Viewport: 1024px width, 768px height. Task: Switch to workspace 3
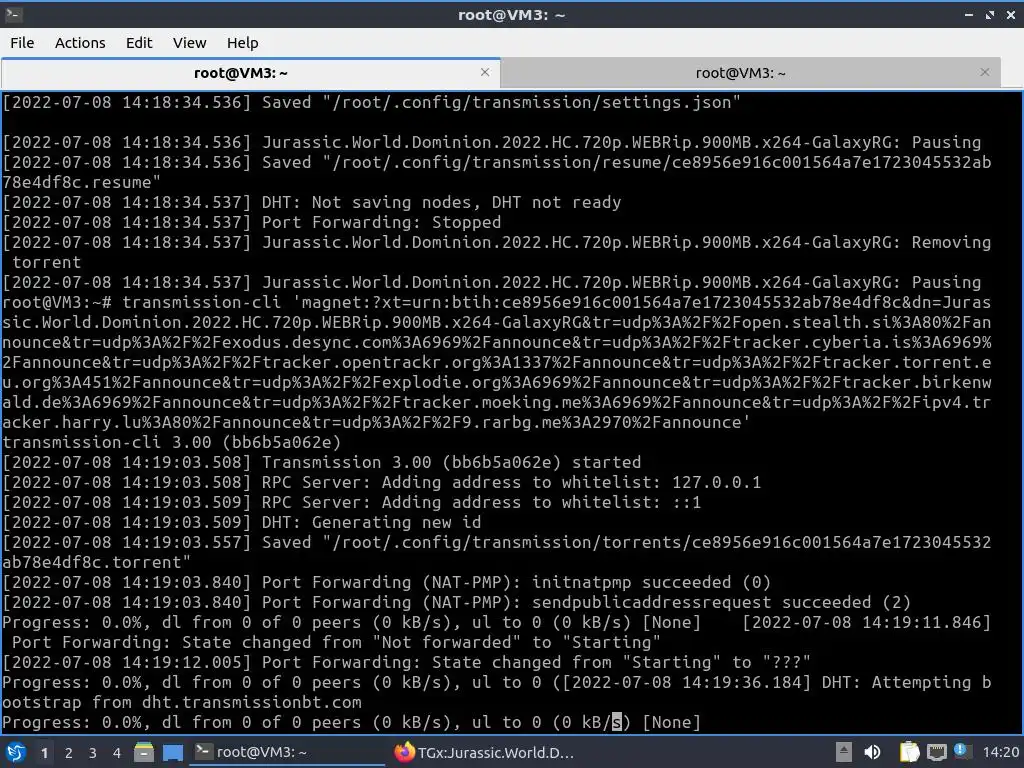(x=93, y=753)
